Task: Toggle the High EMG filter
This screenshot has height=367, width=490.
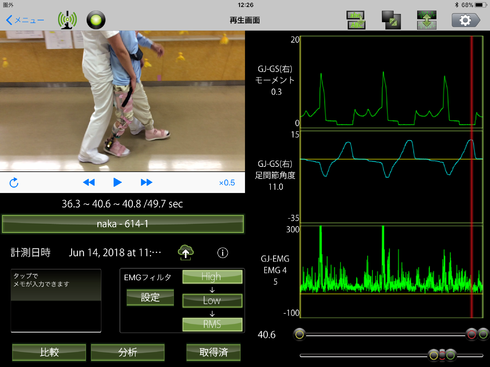Action: 212,277
